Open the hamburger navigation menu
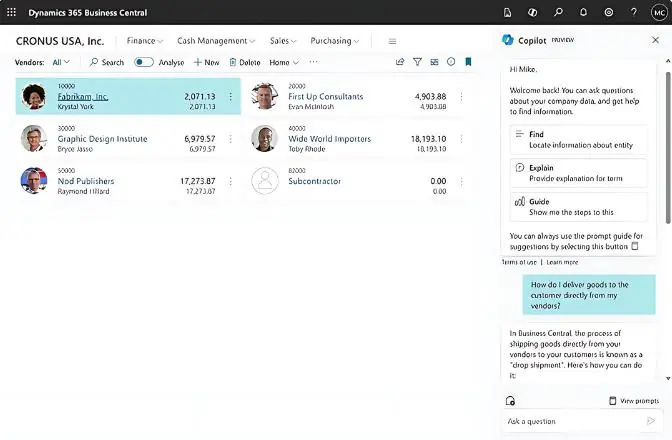 [x=392, y=41]
